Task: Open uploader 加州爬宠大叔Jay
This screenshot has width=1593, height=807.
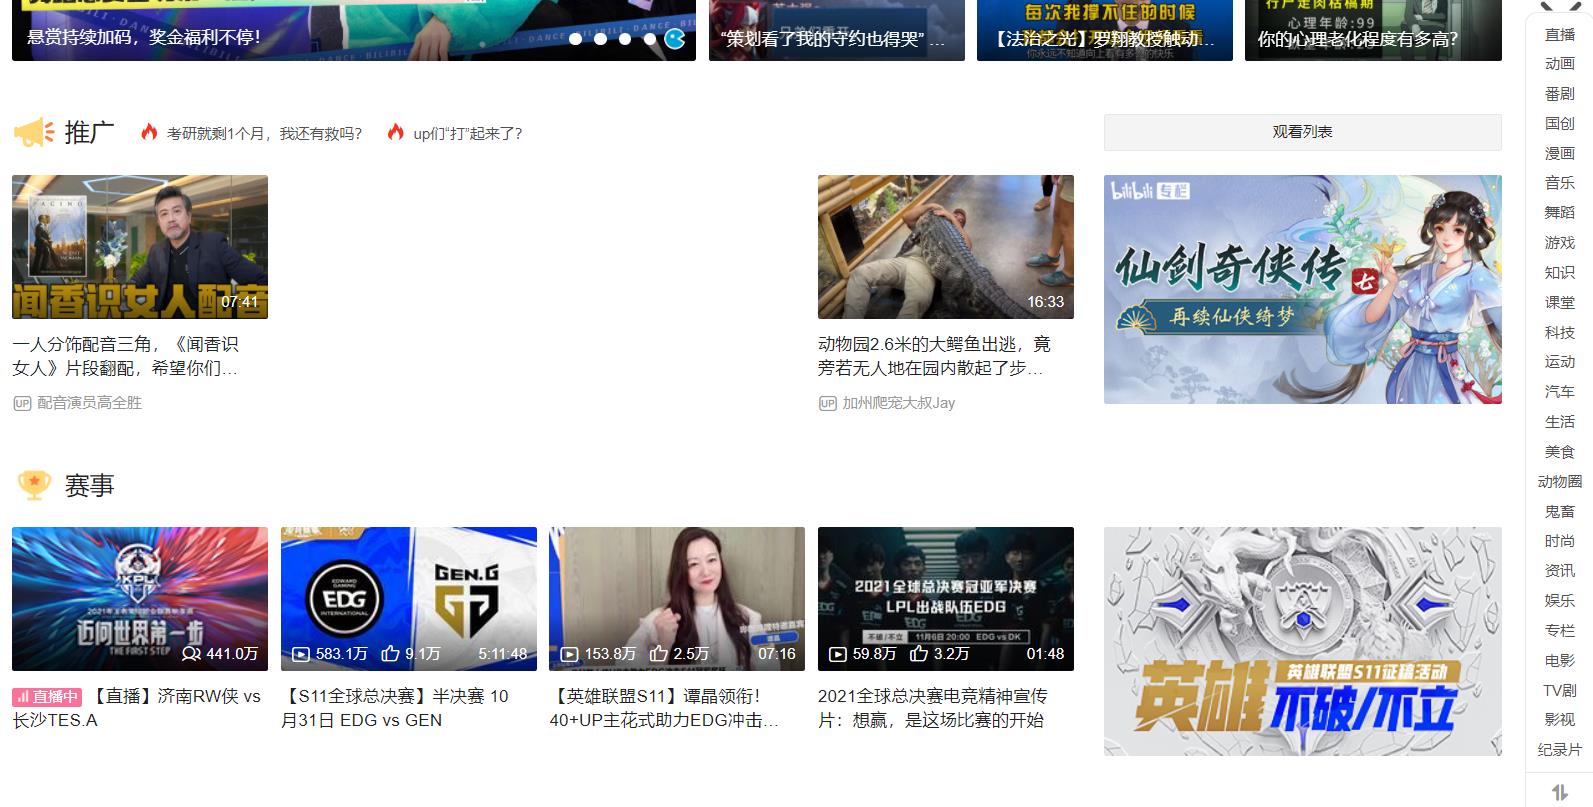Action: [898, 403]
